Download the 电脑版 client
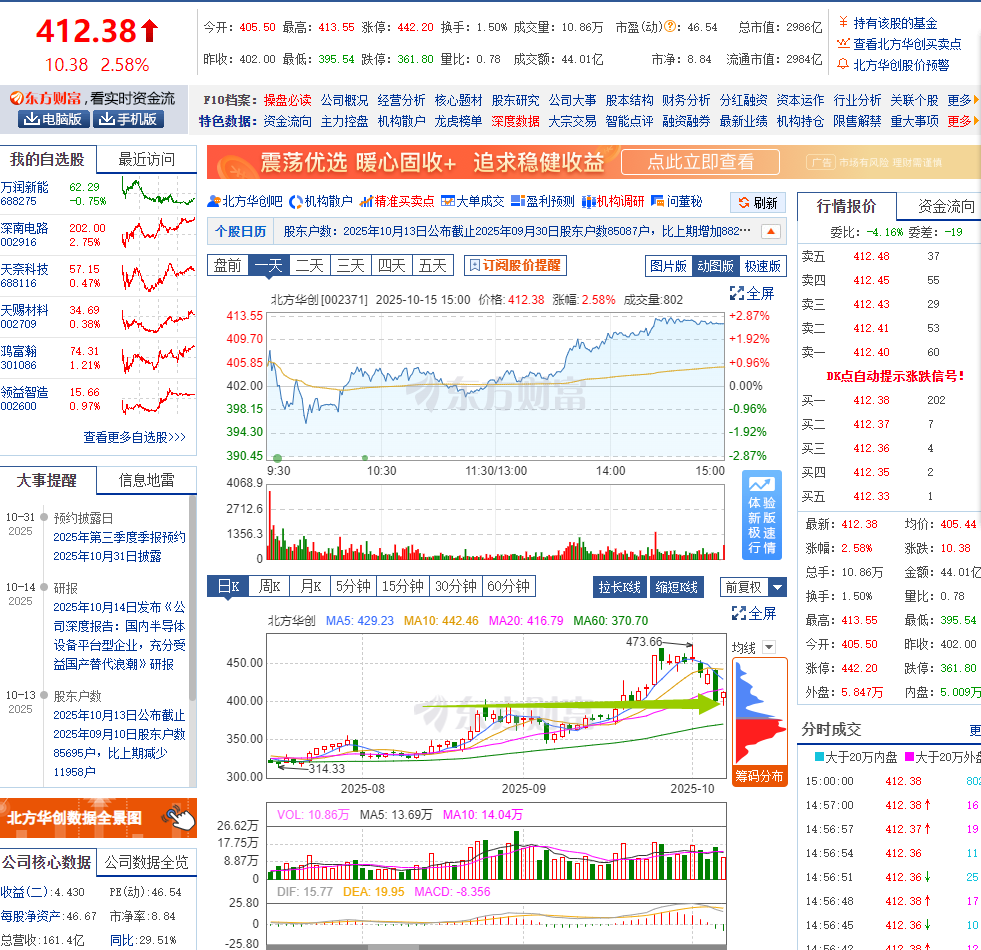This screenshot has width=981, height=950. pyautogui.click(x=54, y=119)
